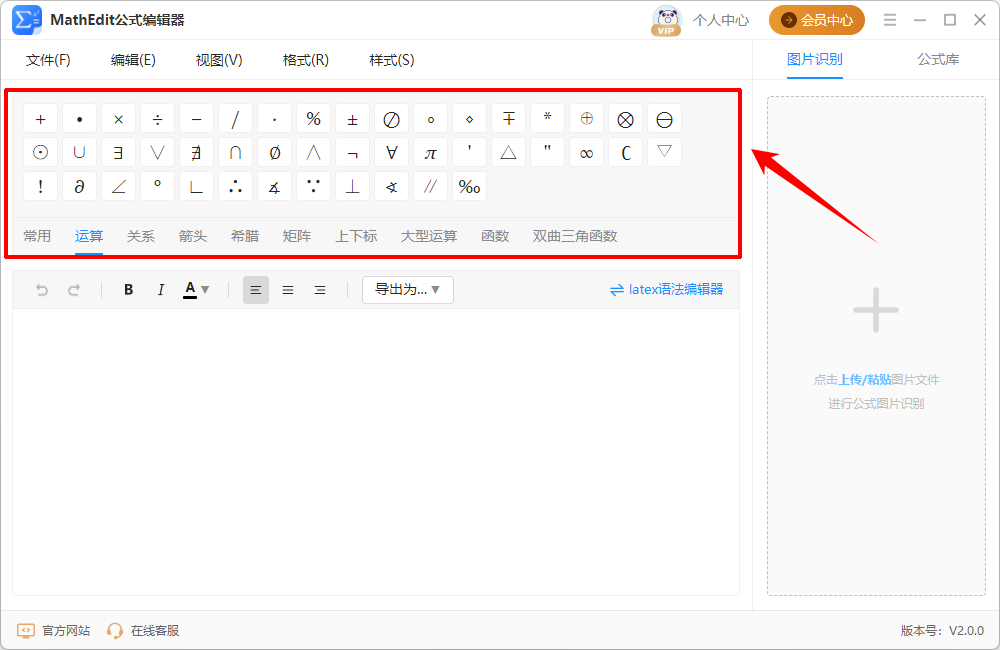Screen dimensions: 1000x650
Task: Click the undo arrow
Action: point(42,290)
